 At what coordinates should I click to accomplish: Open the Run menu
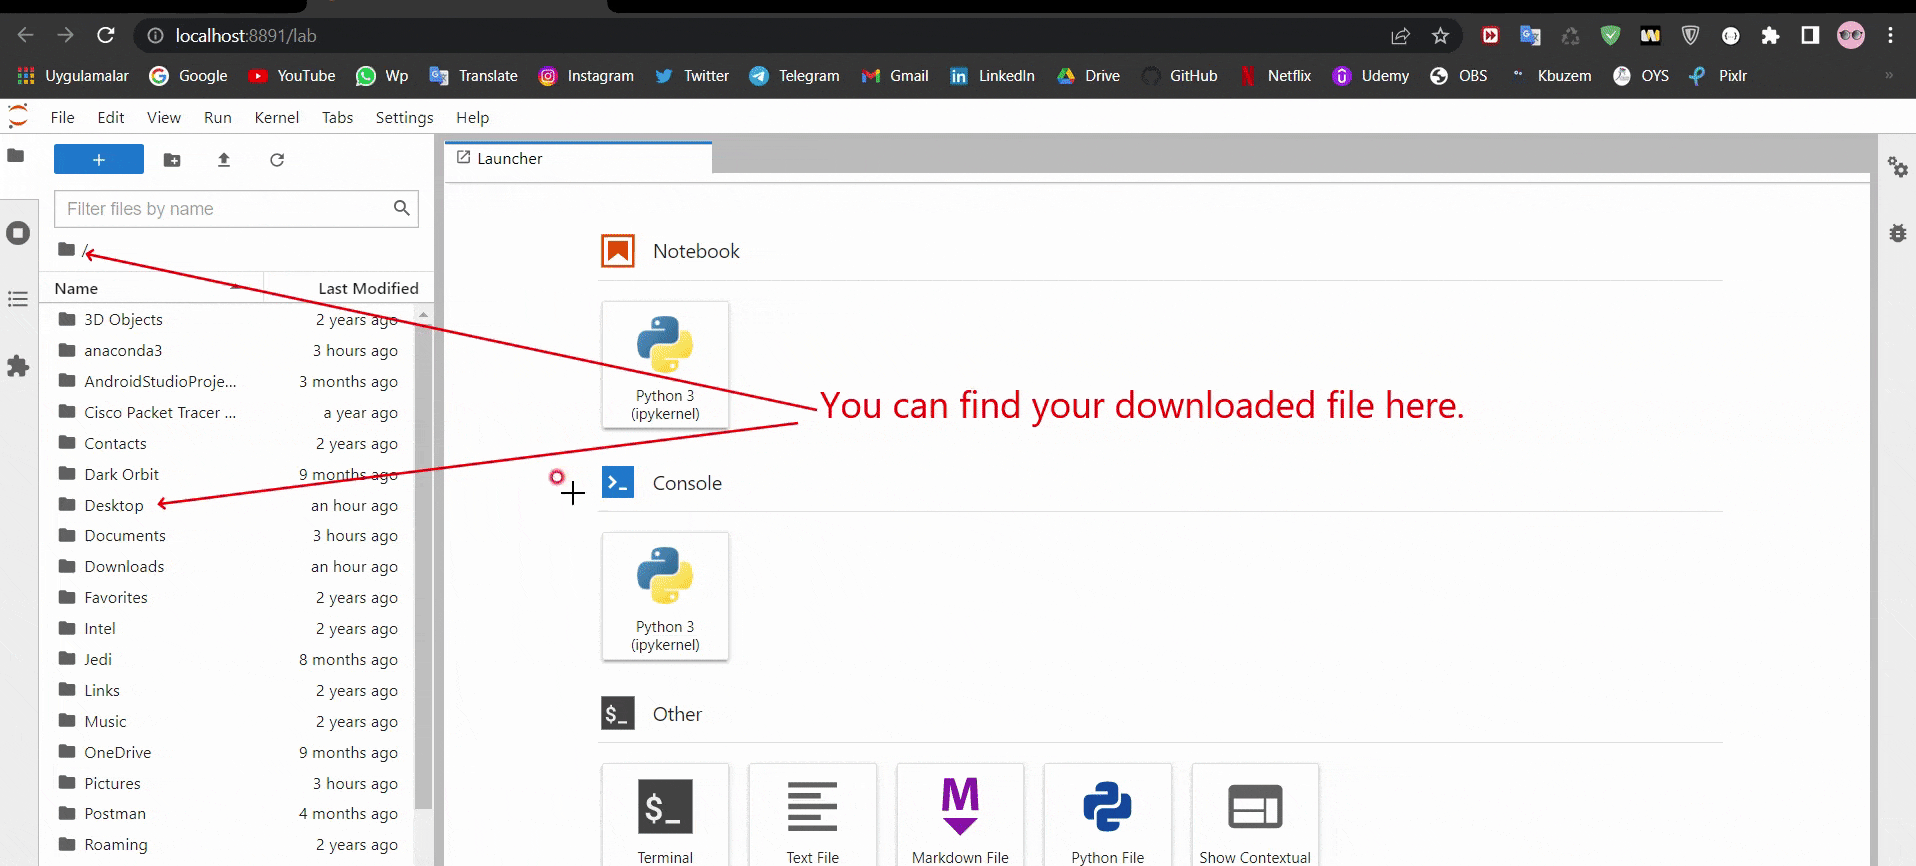tap(218, 118)
